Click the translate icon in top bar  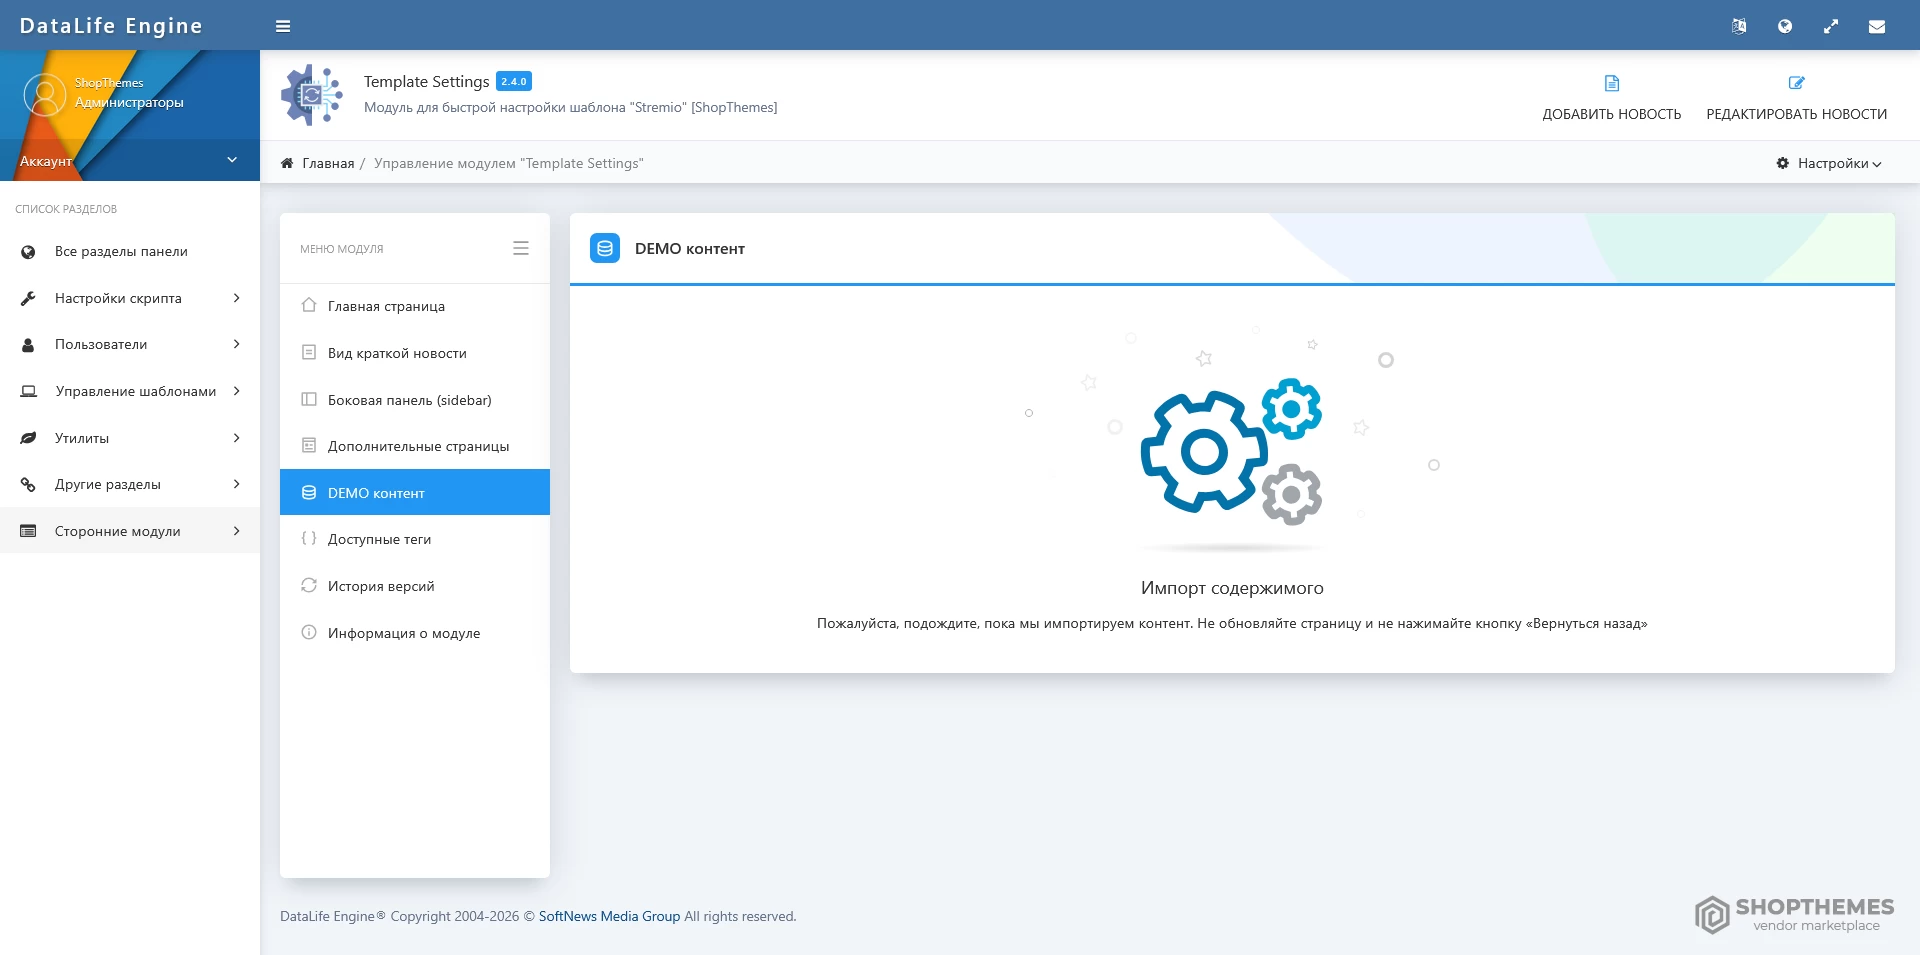pyautogui.click(x=1739, y=26)
